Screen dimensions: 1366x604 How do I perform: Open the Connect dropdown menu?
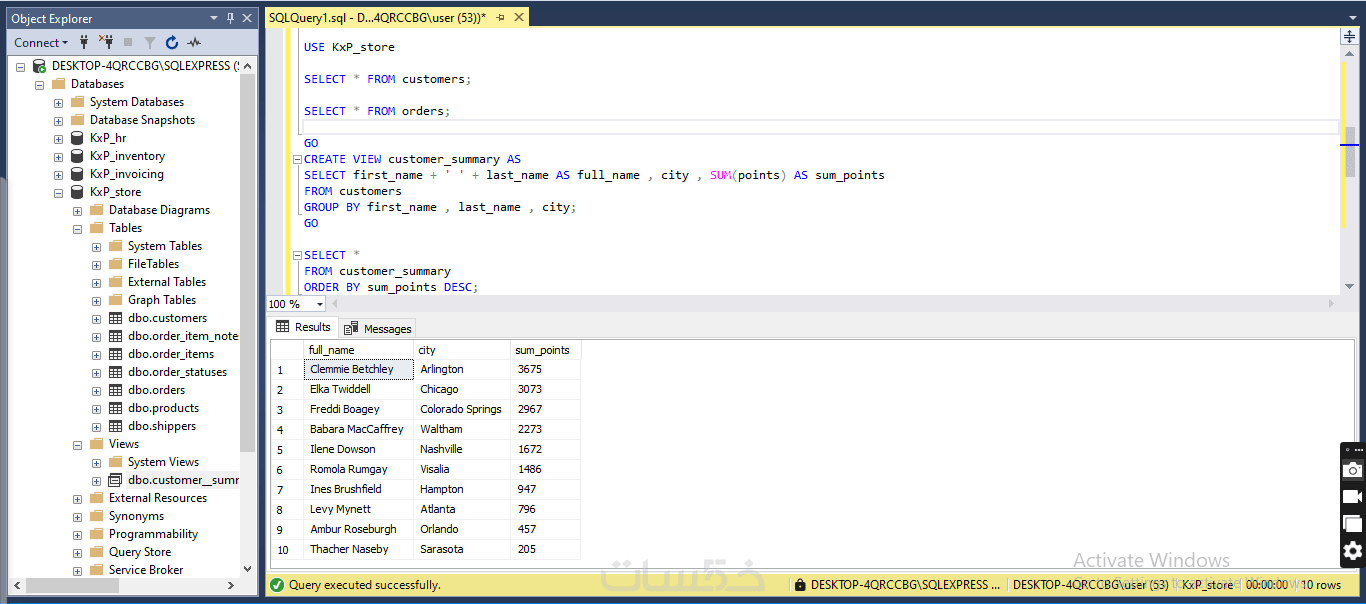[41, 42]
